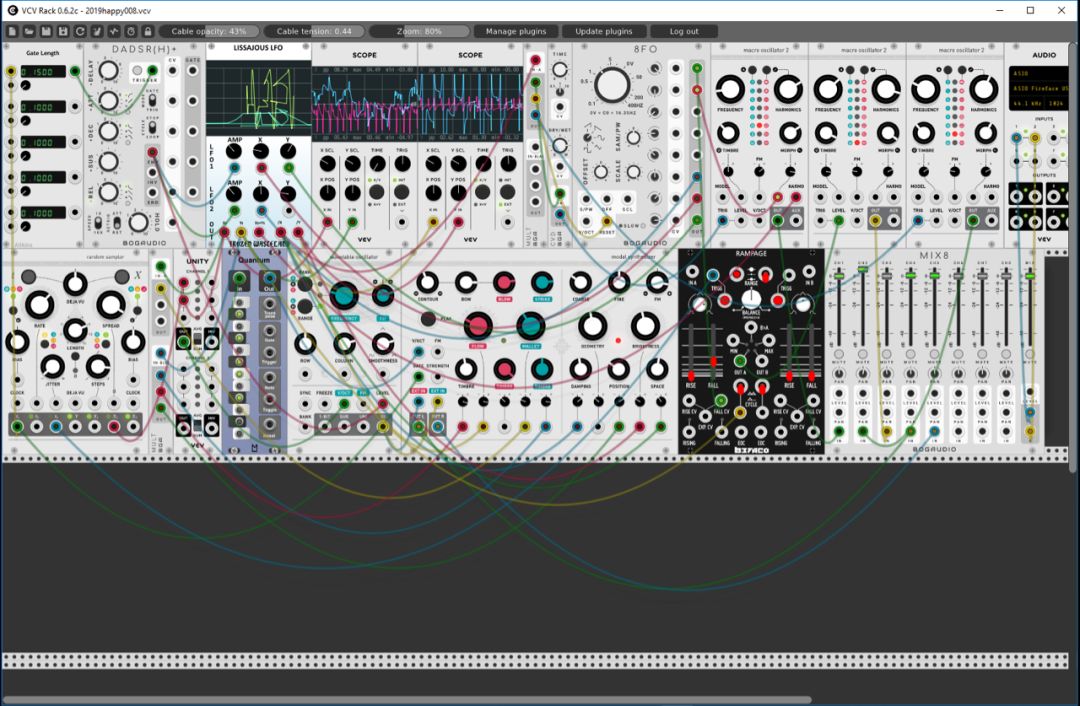
Task: Click third macro oscillator Morph knob
Action: click(986, 133)
